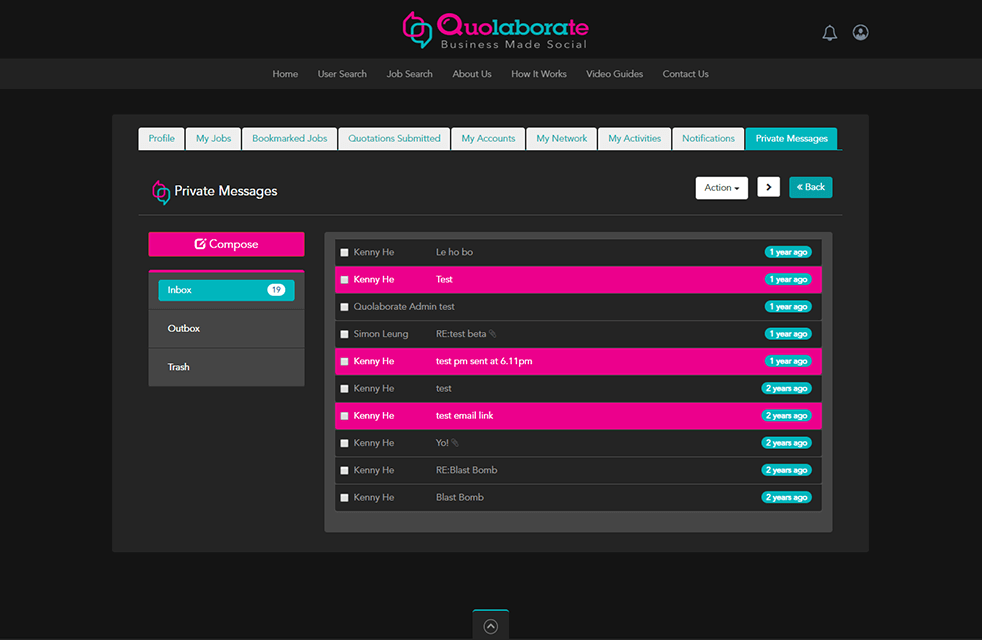The height and width of the screenshot is (640, 982).
Task: Click attachment paperclip on RE:test beta message
Action: coord(493,334)
